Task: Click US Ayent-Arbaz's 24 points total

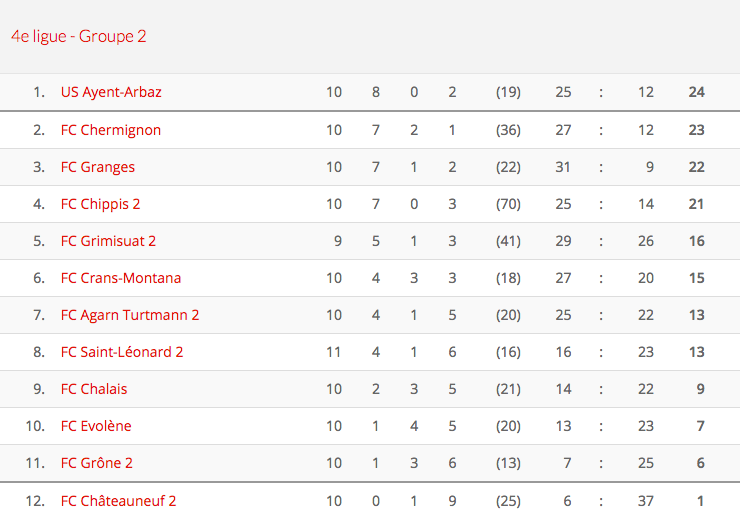Action: [696, 92]
